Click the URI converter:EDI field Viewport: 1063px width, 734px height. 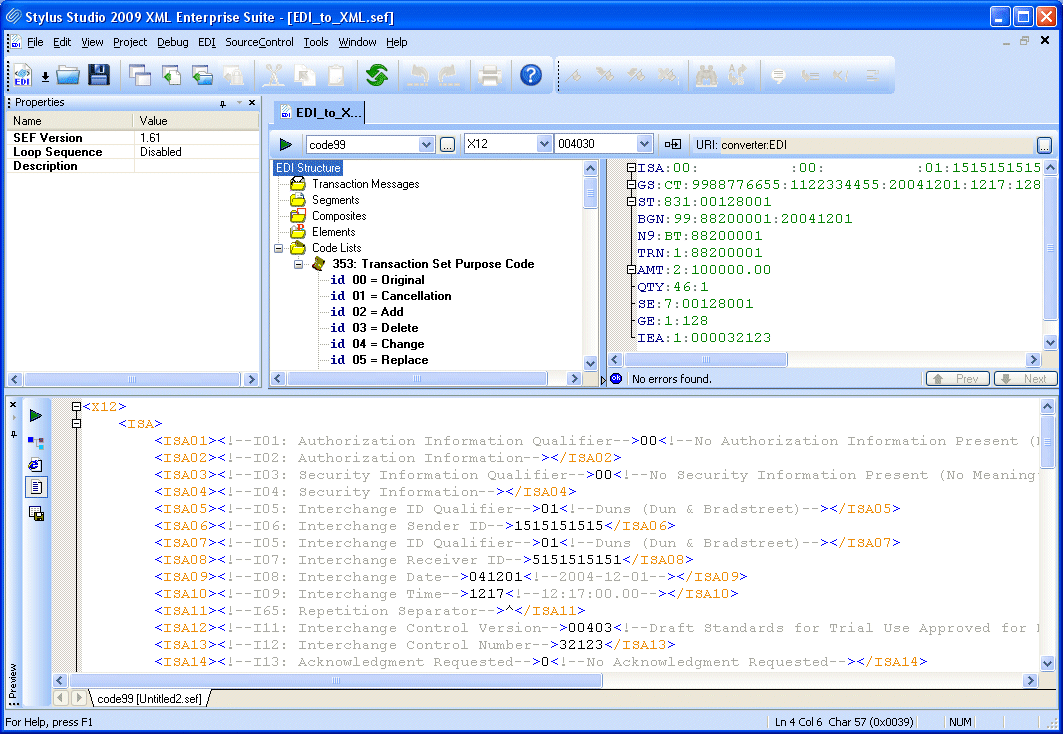876,144
